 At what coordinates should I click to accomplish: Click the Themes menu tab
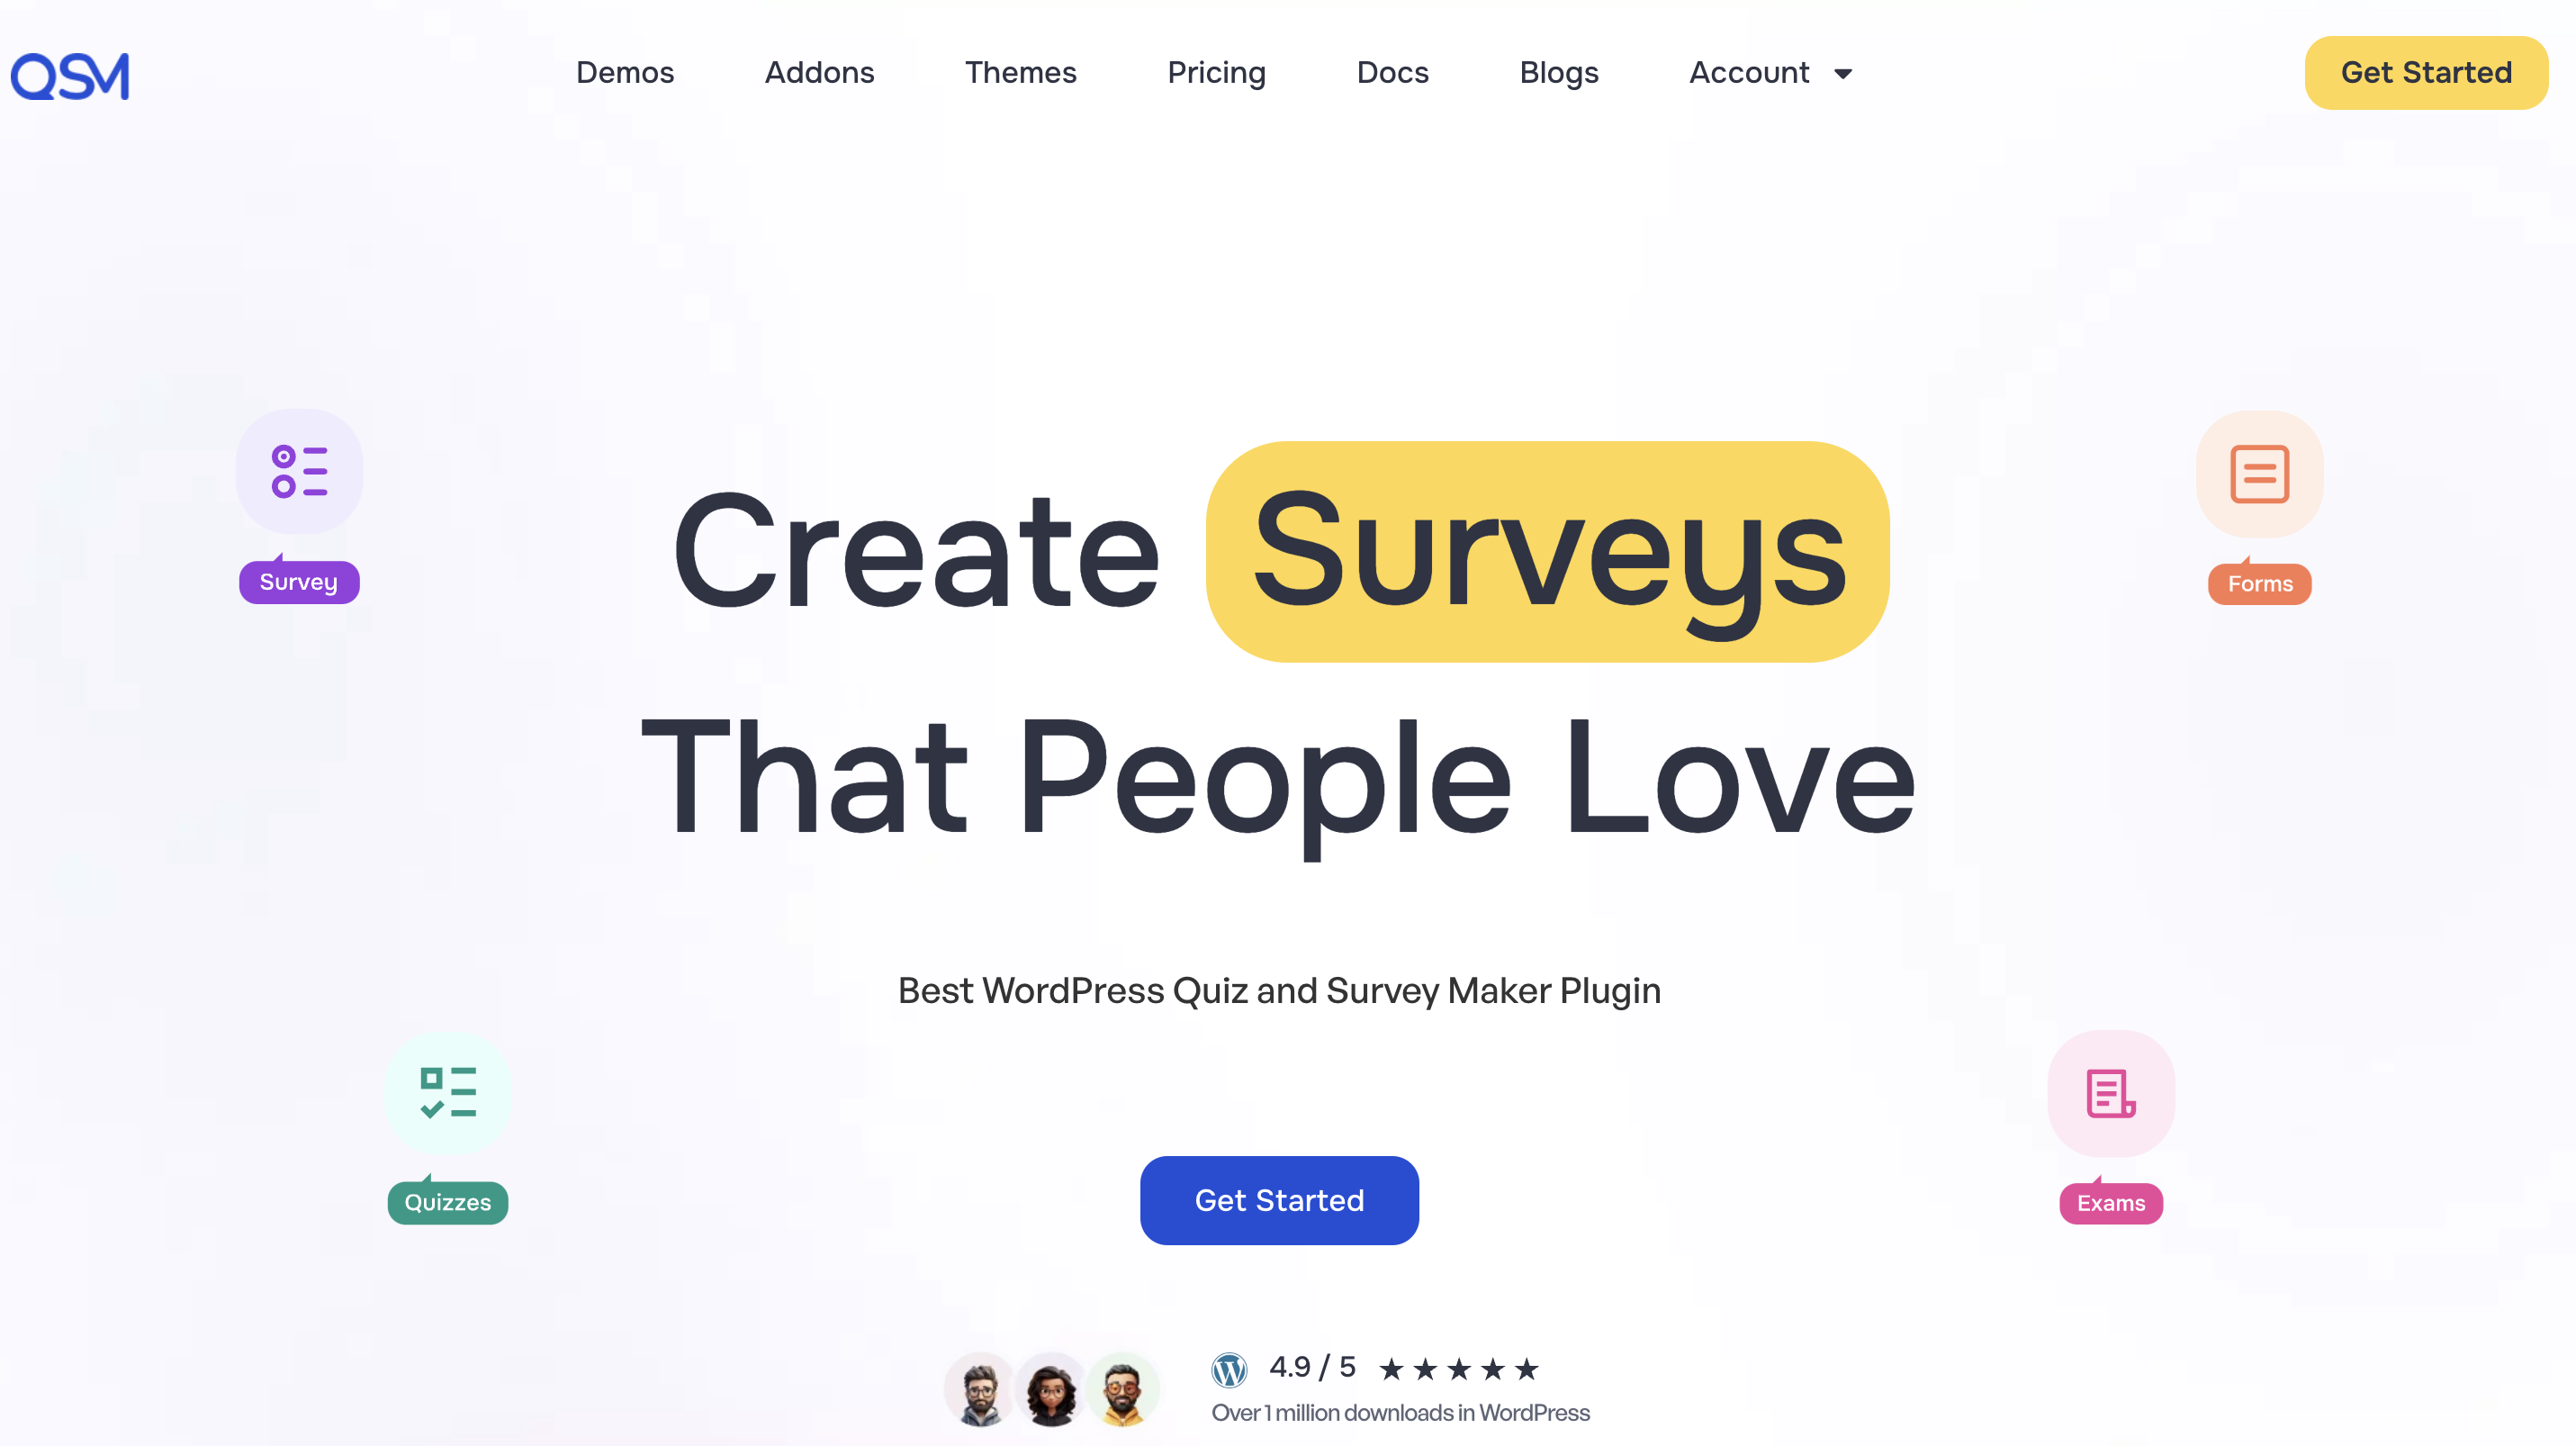coord(1021,73)
